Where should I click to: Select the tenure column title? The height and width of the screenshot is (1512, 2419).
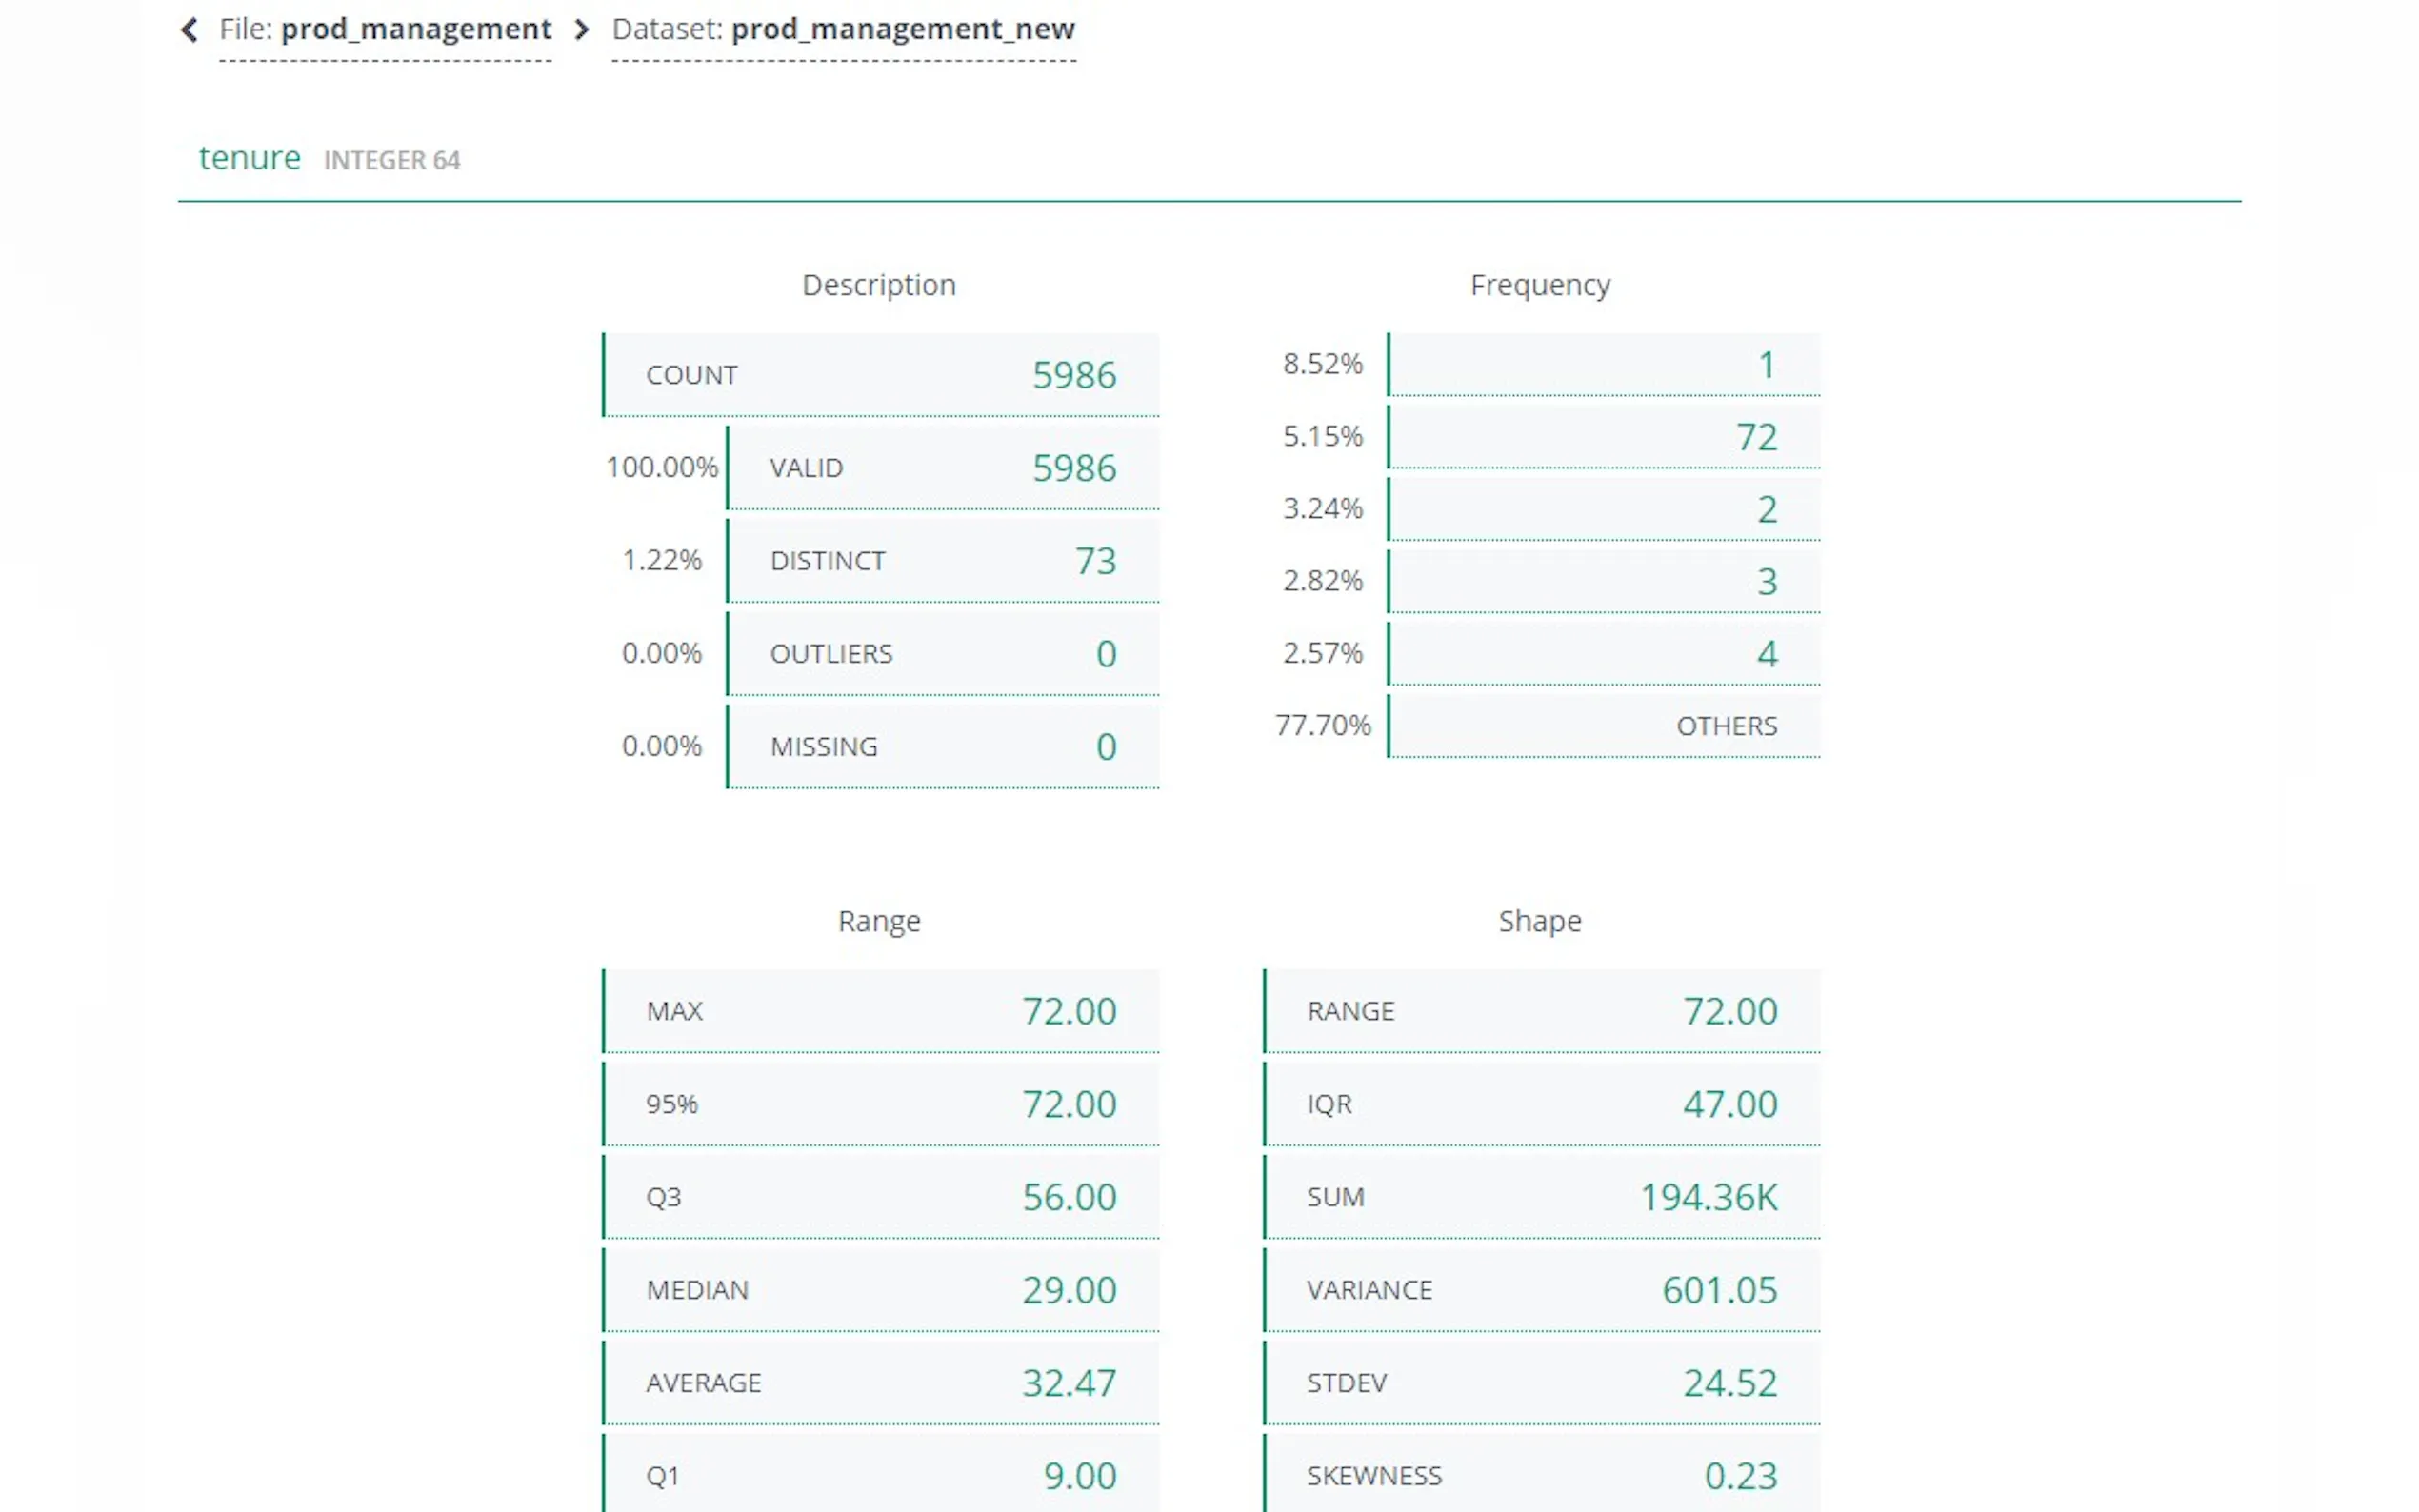point(249,158)
